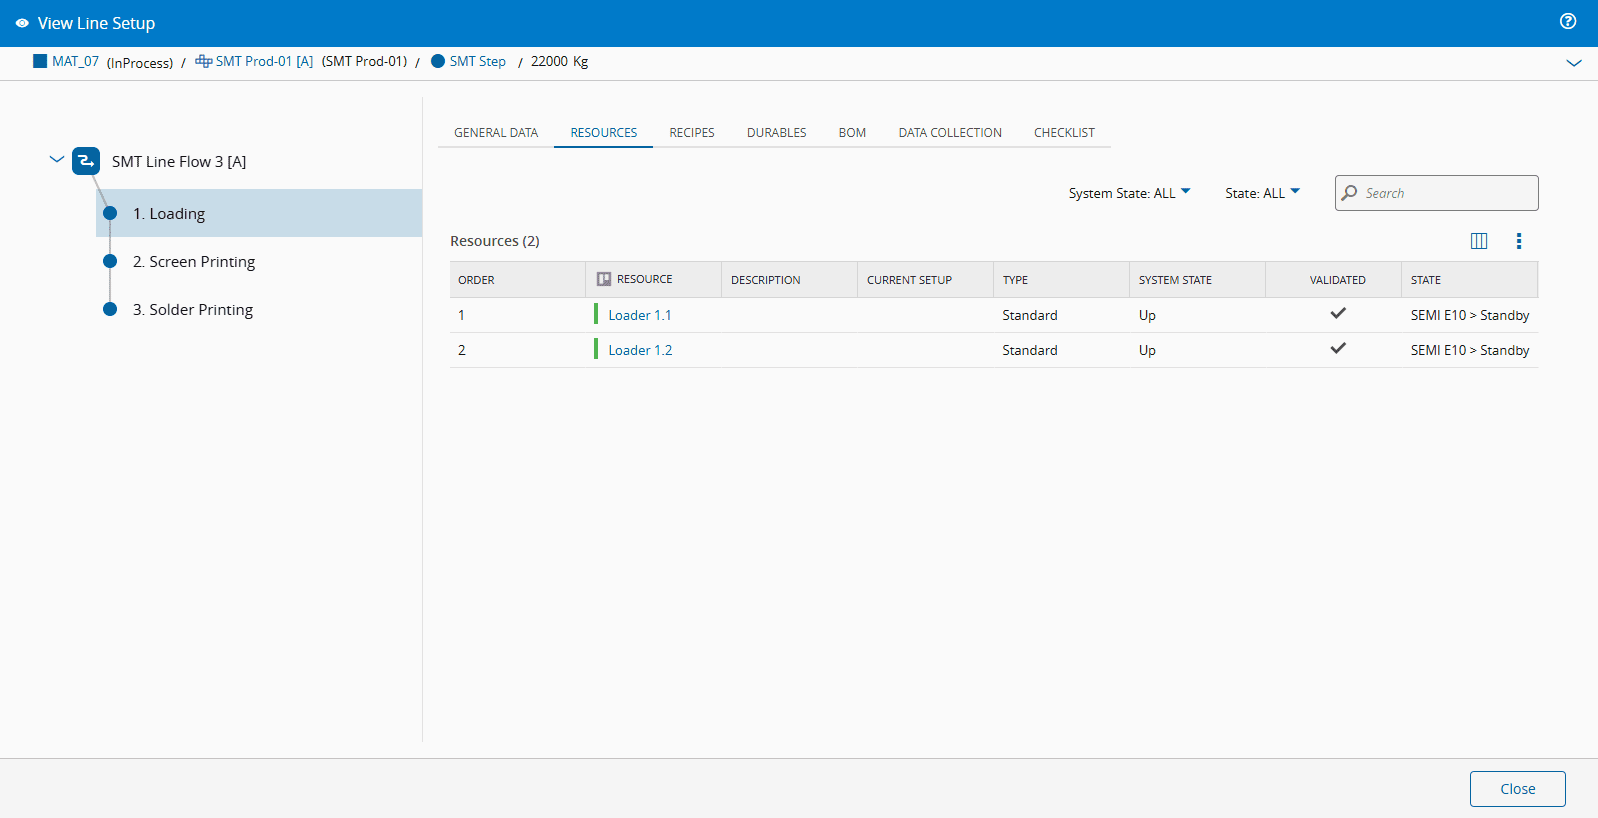Click the Validated checkmark for Loader 1.2
Screen dimensions: 1598x818
[1337, 349]
